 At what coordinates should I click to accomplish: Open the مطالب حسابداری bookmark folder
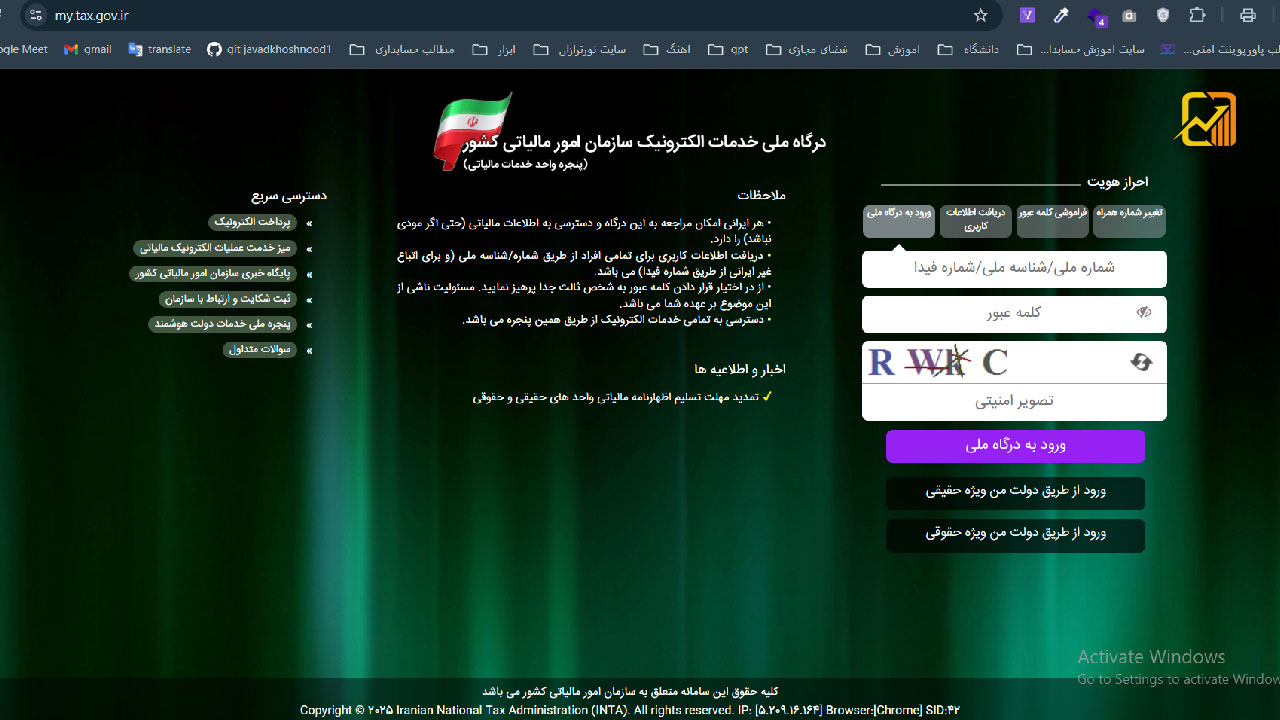(x=402, y=49)
